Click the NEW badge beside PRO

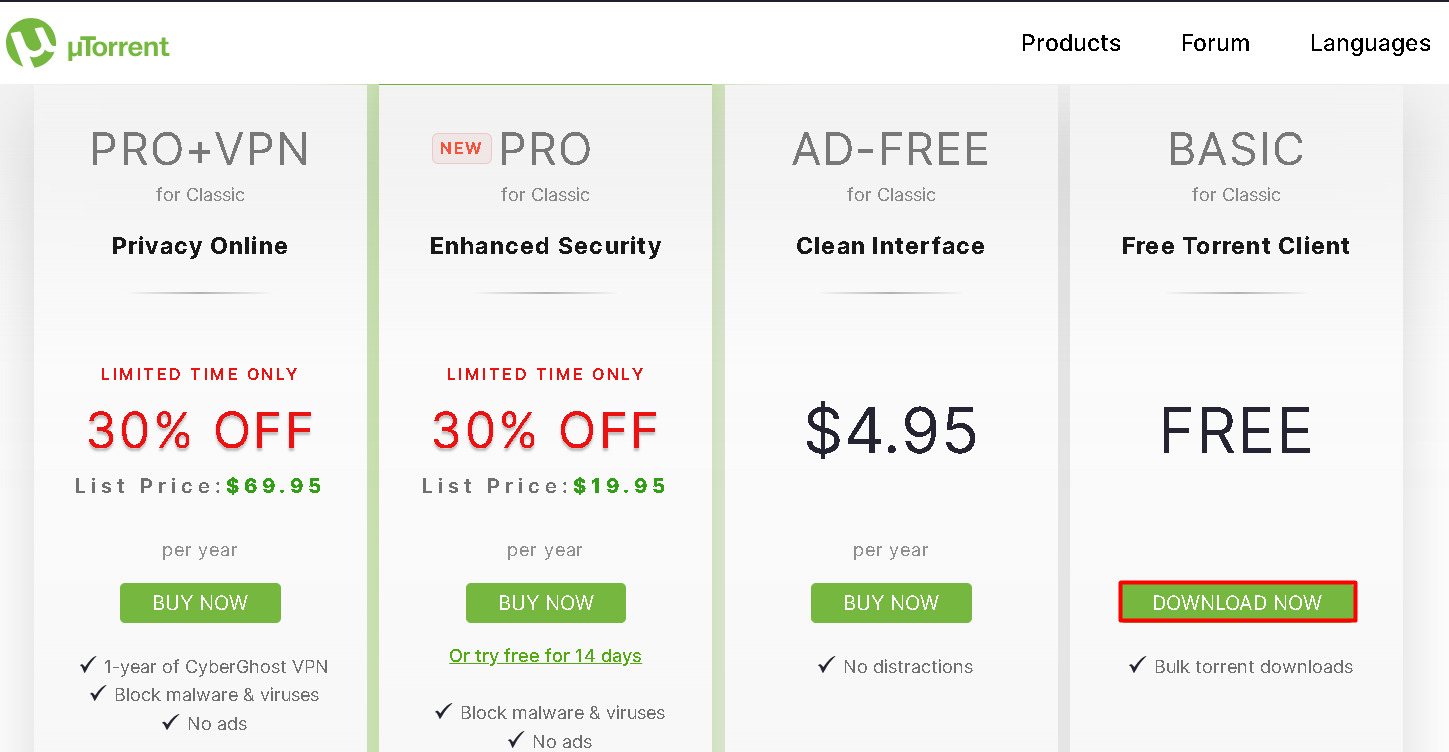(461, 148)
